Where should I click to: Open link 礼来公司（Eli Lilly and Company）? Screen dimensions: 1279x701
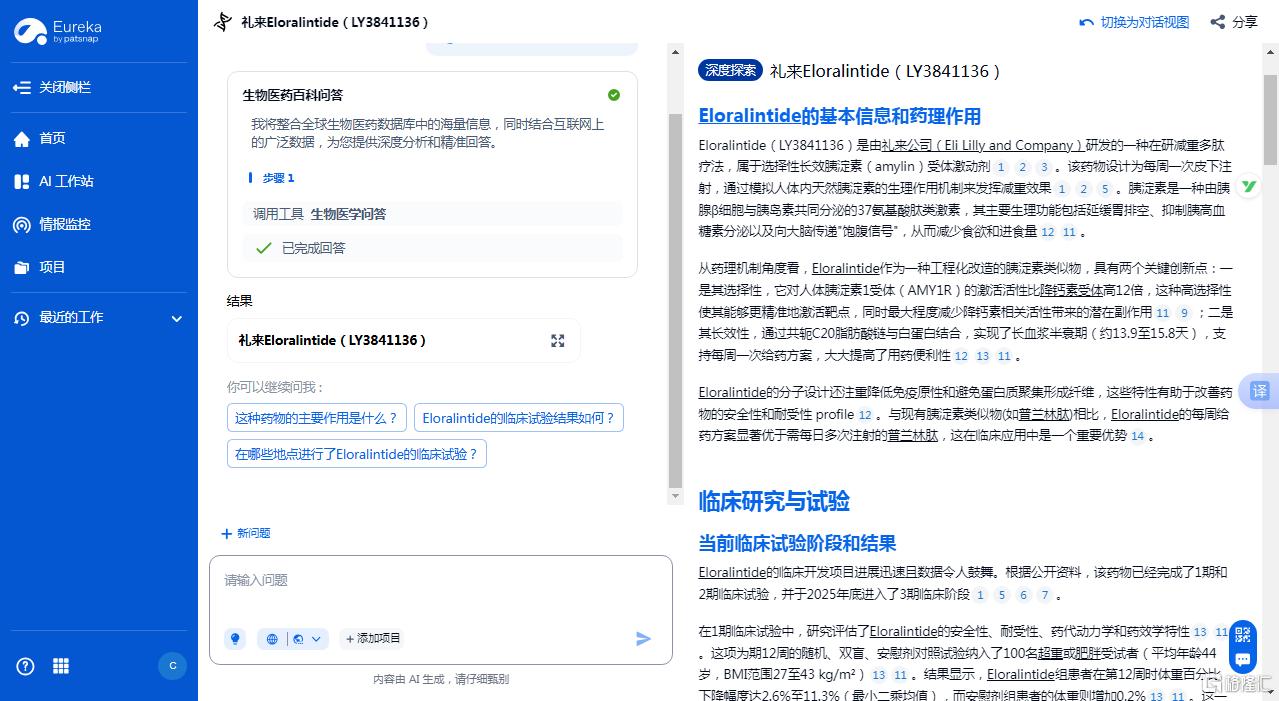(983, 145)
